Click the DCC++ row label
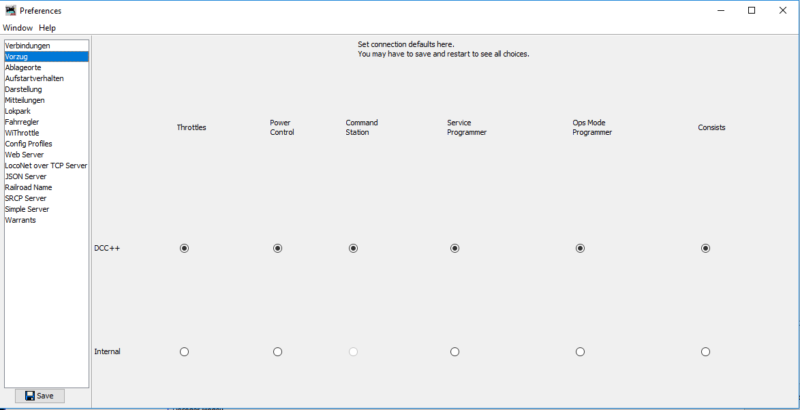 click(107, 248)
